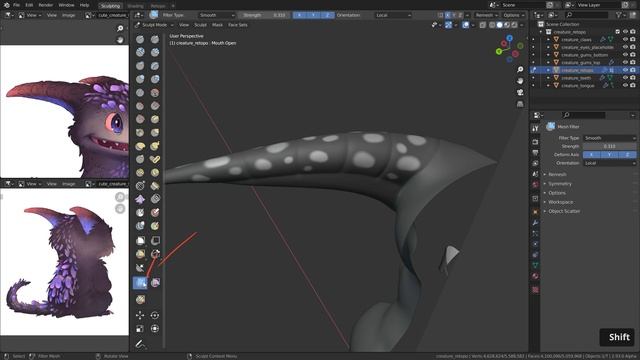640x360 pixels.
Task: Open the Options popover in header
Action: click(513, 15)
